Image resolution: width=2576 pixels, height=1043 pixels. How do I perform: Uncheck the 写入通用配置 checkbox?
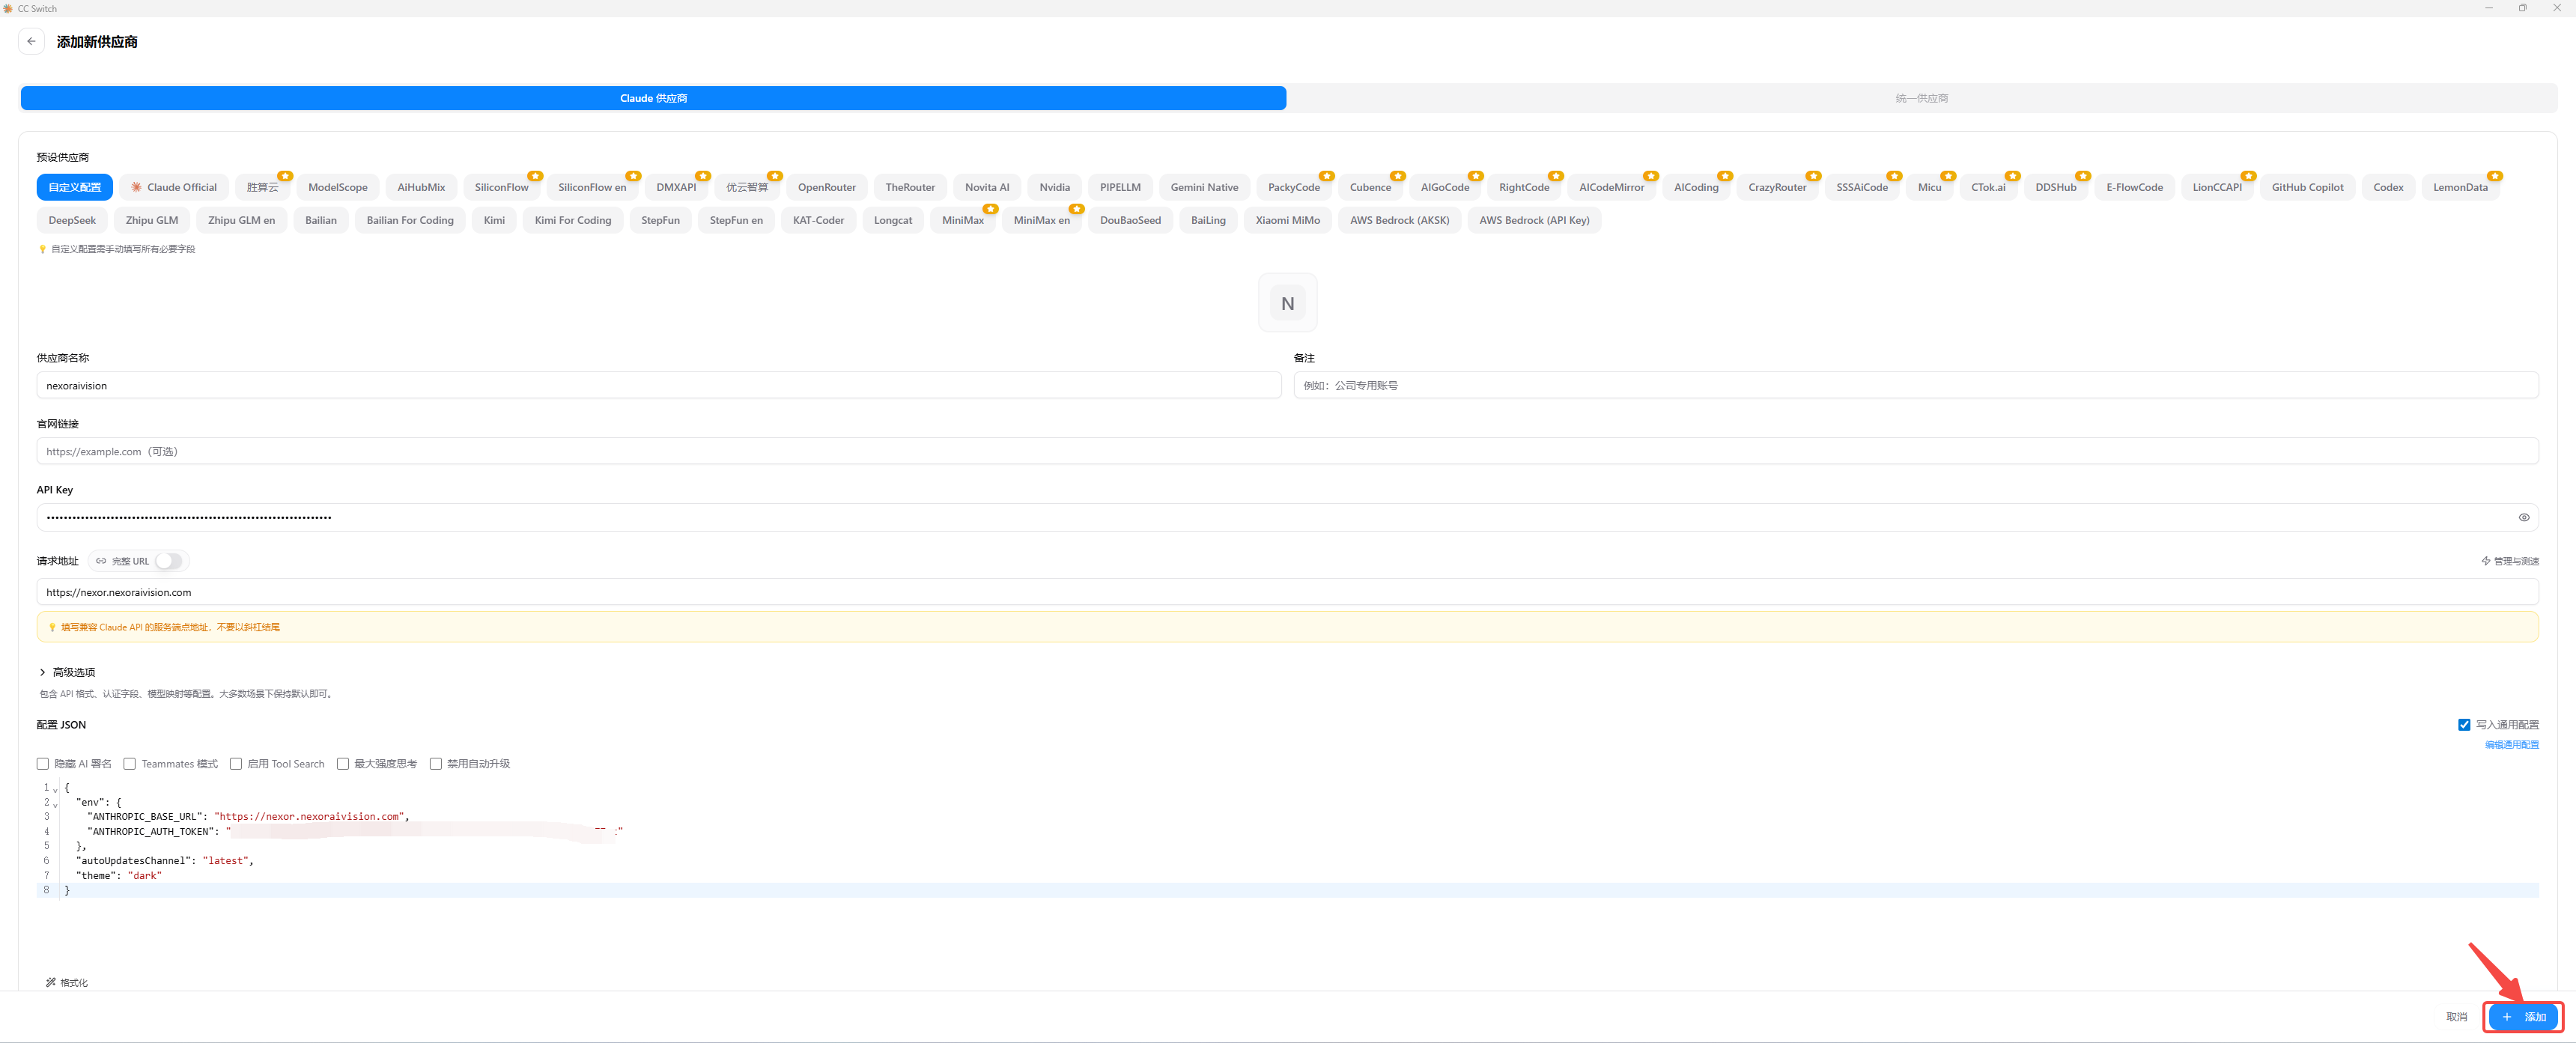click(x=2464, y=725)
